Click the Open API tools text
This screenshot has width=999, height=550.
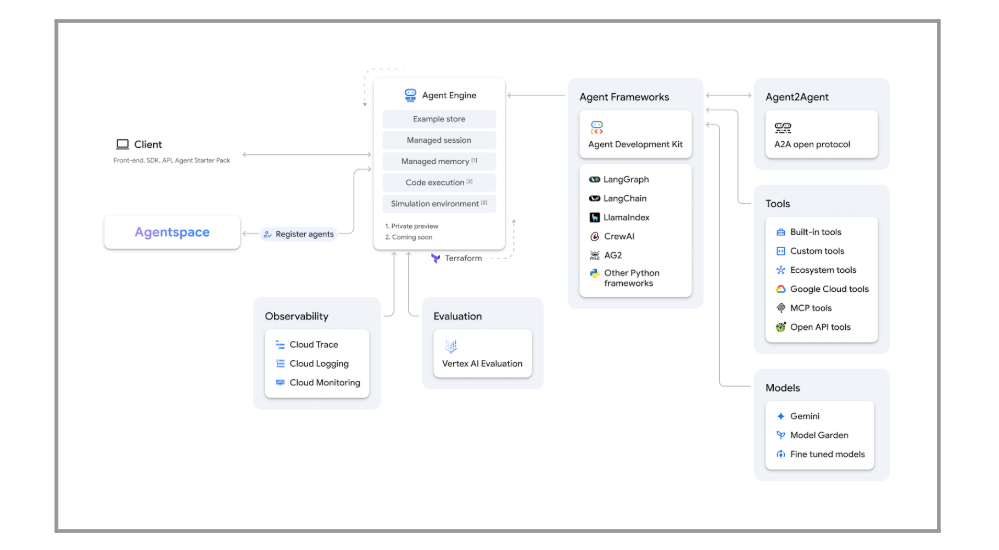tap(821, 328)
